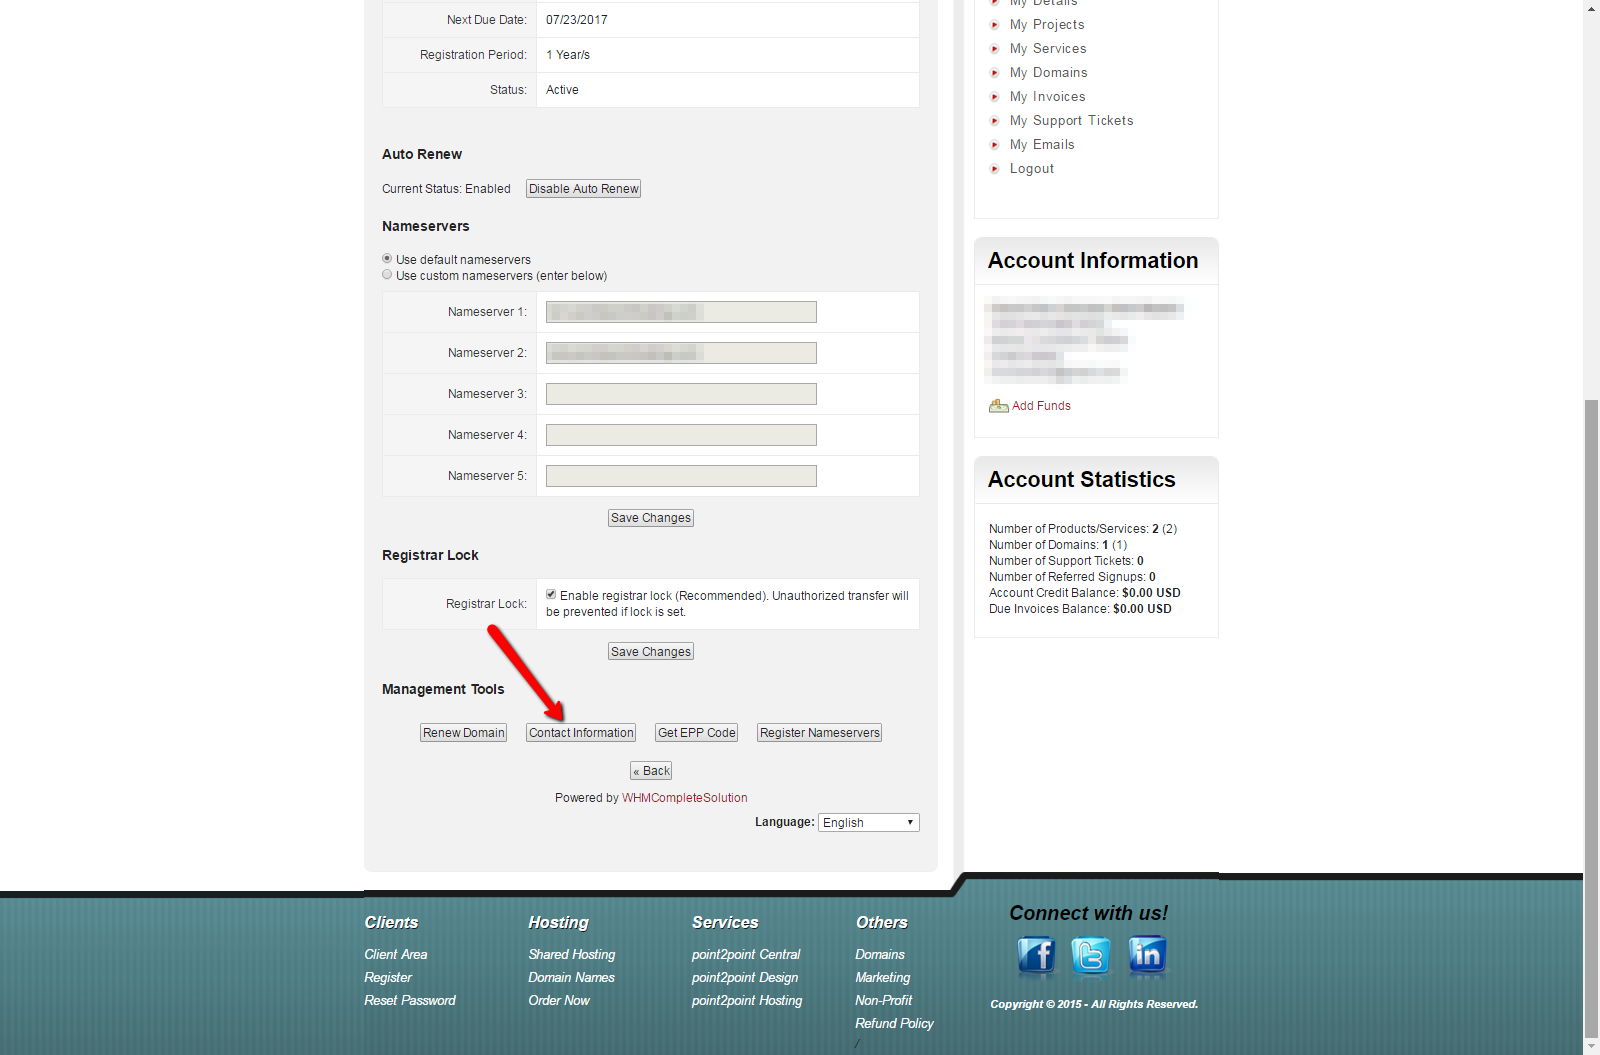Click the Due Invoices Balance $0.00 USD text
This screenshot has width=1600, height=1055.
tap(1080, 609)
